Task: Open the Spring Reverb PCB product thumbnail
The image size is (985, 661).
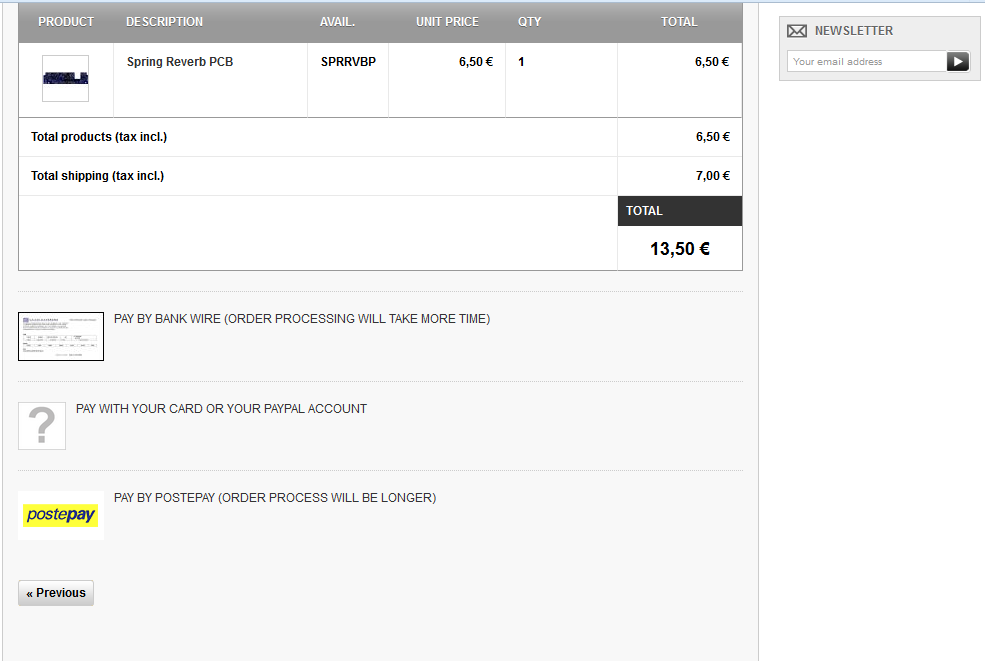Action: pyautogui.click(x=65, y=78)
